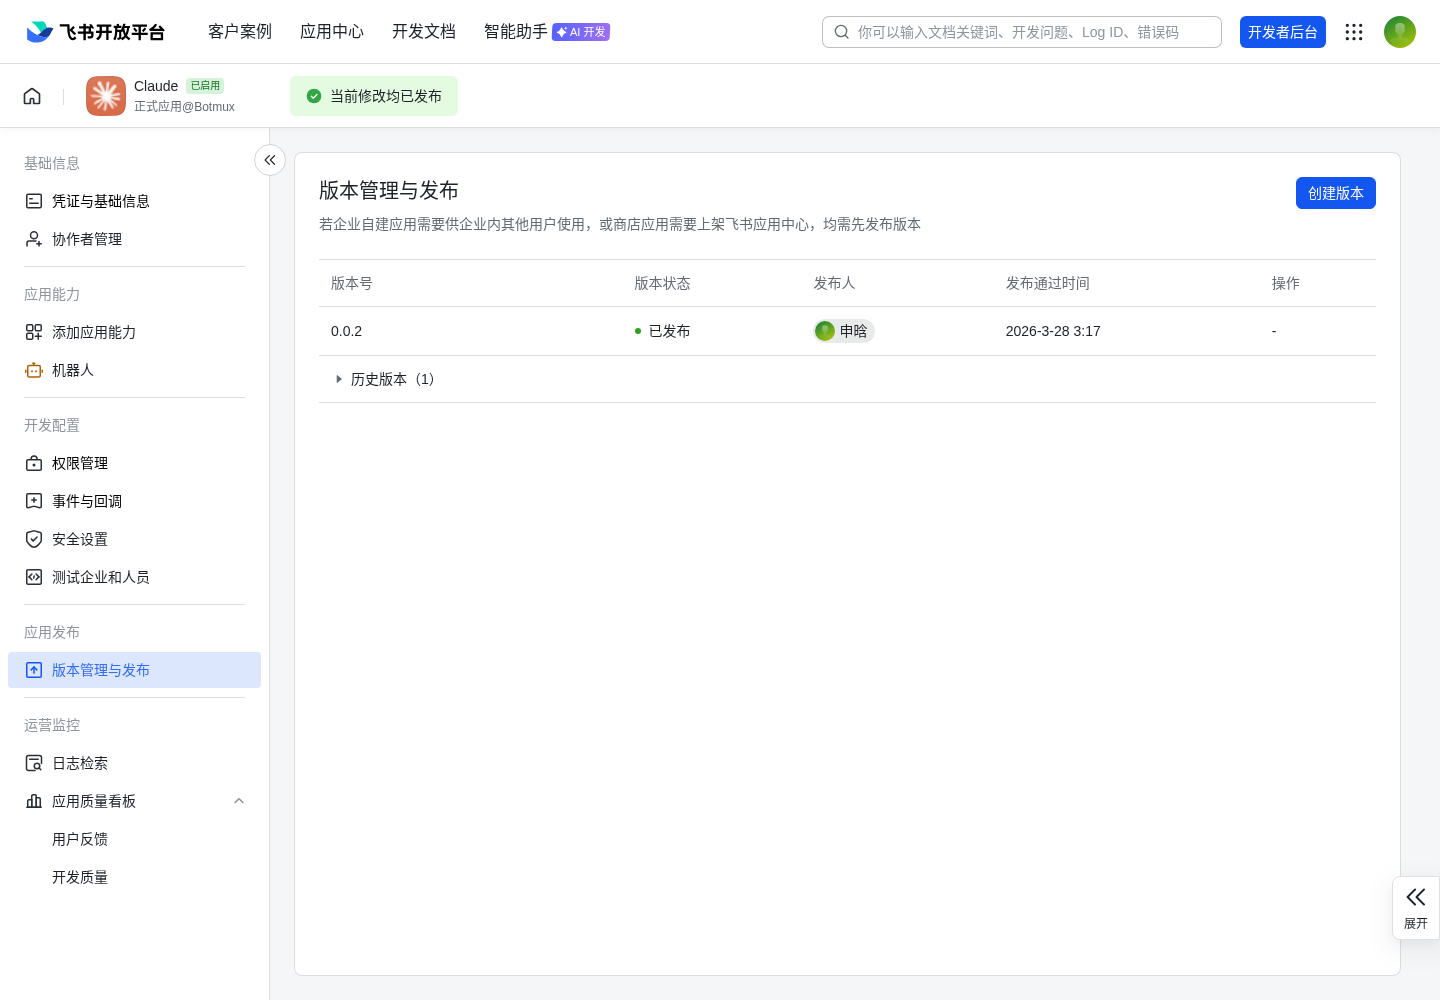The width and height of the screenshot is (1440, 1000).
Task: Open the user avatar menu
Action: pos(1400,32)
